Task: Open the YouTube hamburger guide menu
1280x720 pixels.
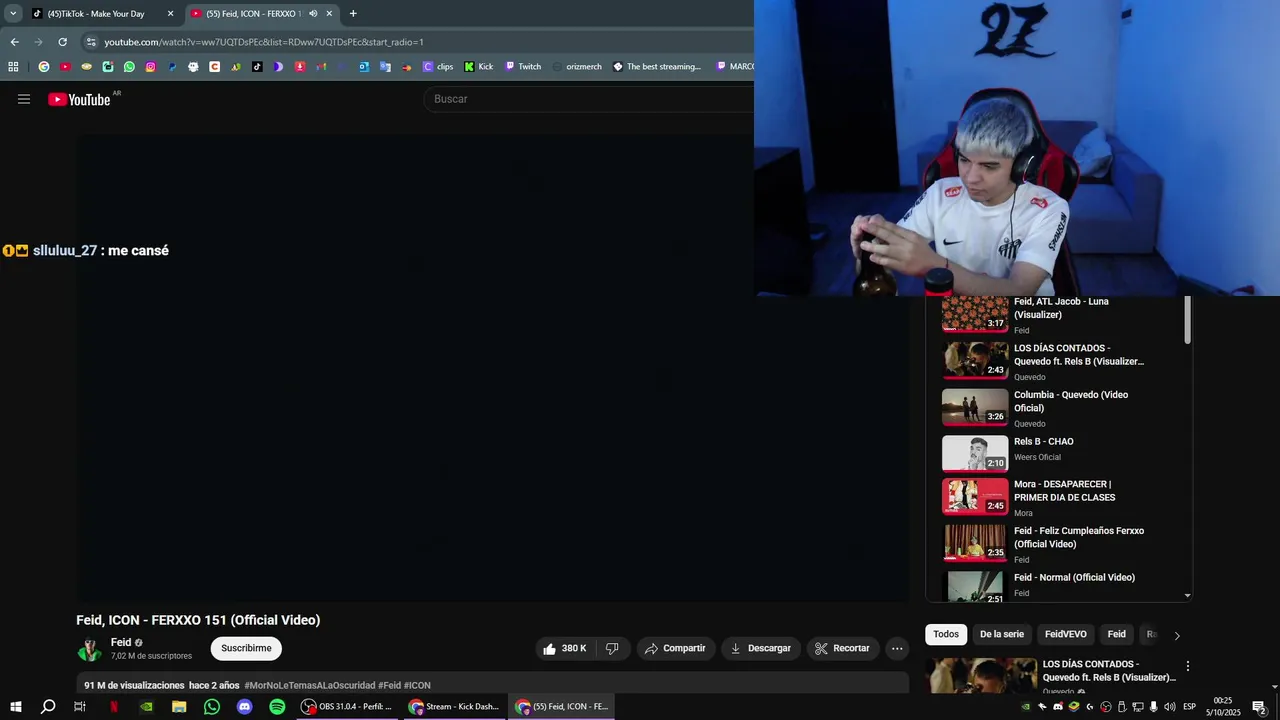Action: tap(24, 99)
